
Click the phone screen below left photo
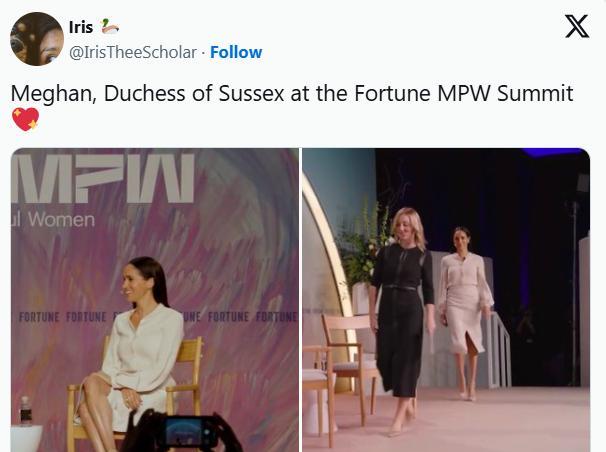(186, 431)
